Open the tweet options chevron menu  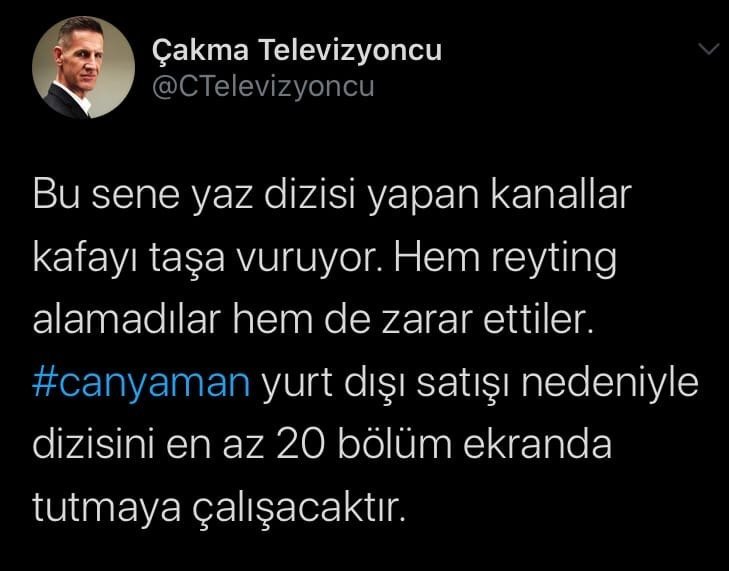click(709, 49)
